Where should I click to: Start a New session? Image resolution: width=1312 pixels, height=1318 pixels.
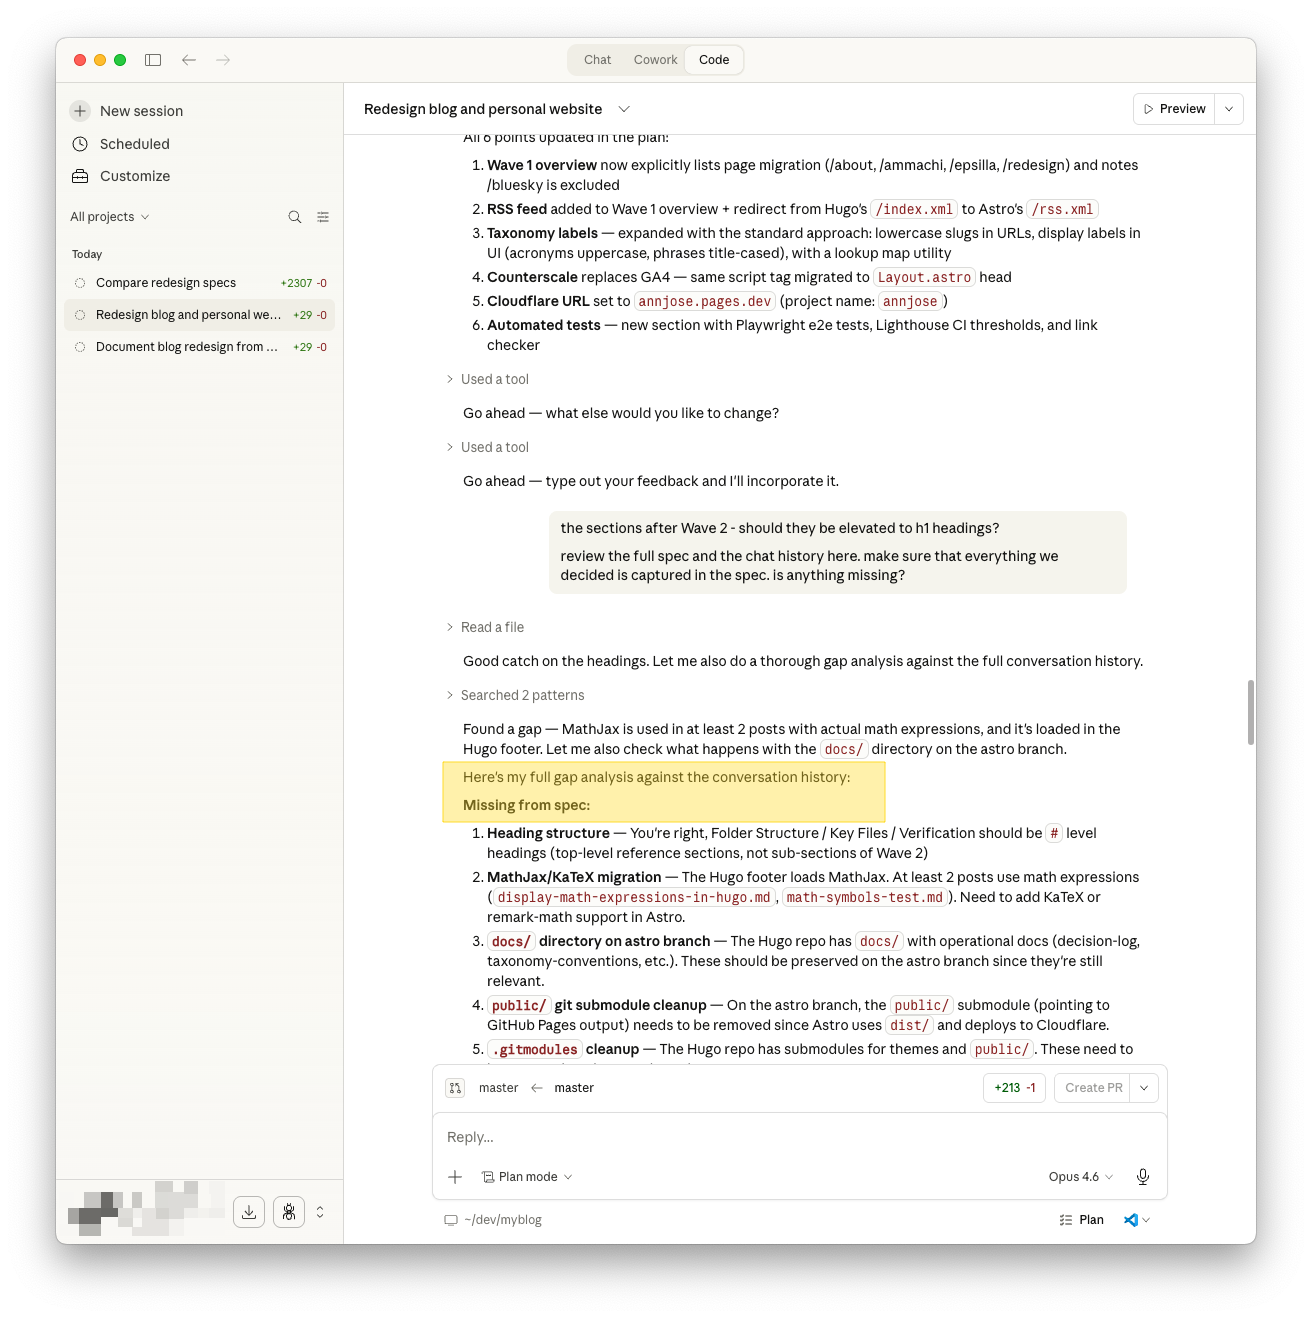(141, 111)
